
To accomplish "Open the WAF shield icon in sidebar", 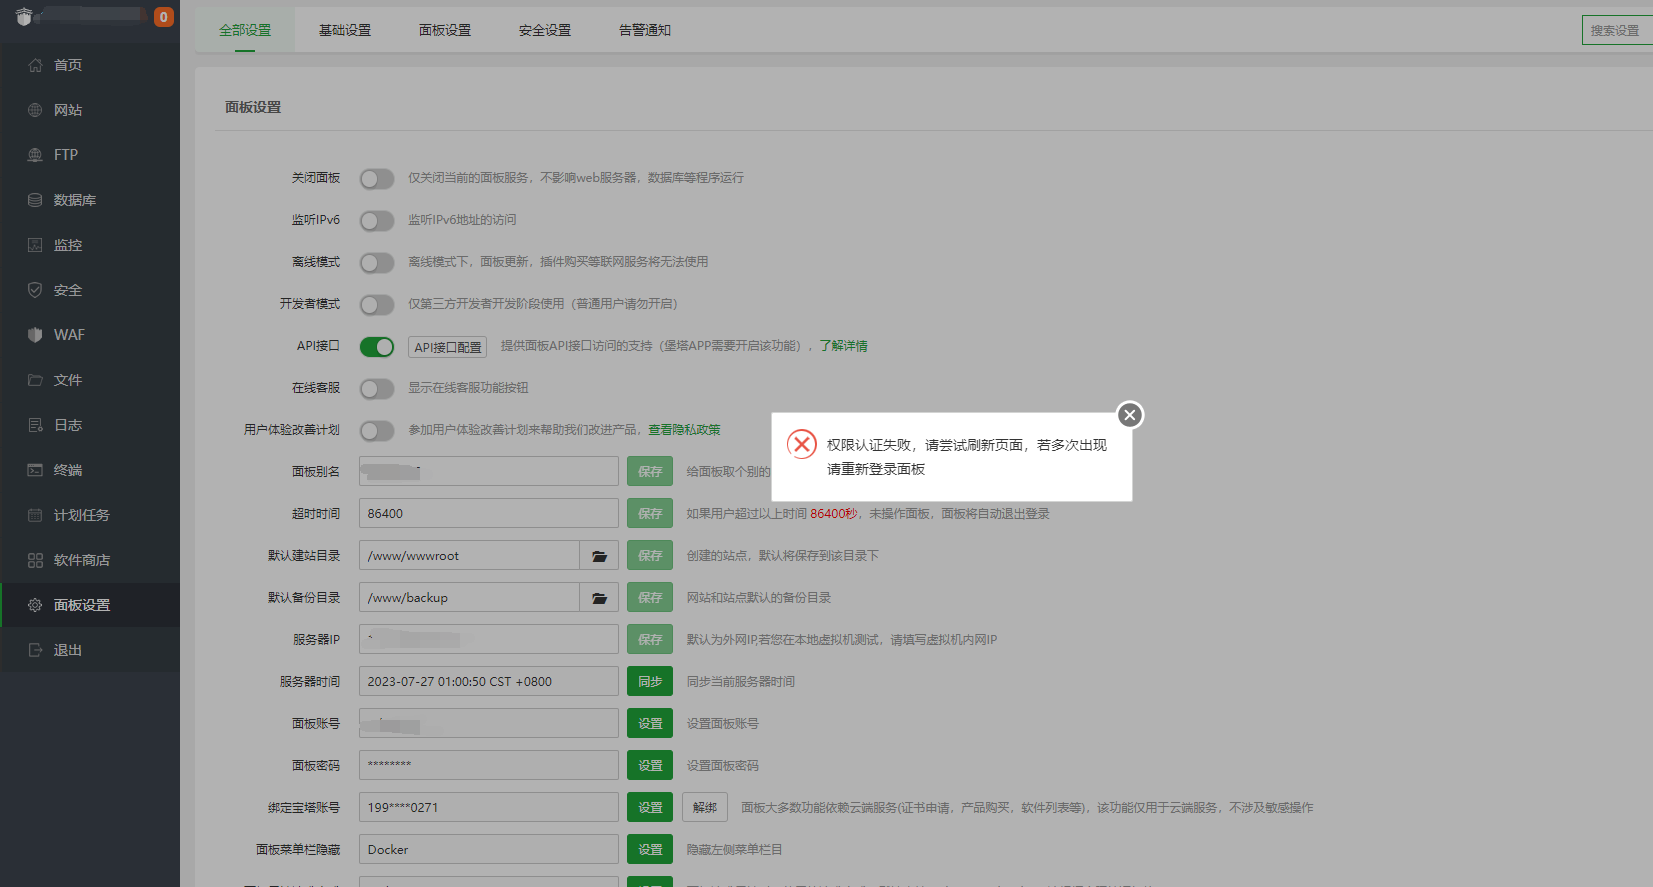I will [x=35, y=335].
